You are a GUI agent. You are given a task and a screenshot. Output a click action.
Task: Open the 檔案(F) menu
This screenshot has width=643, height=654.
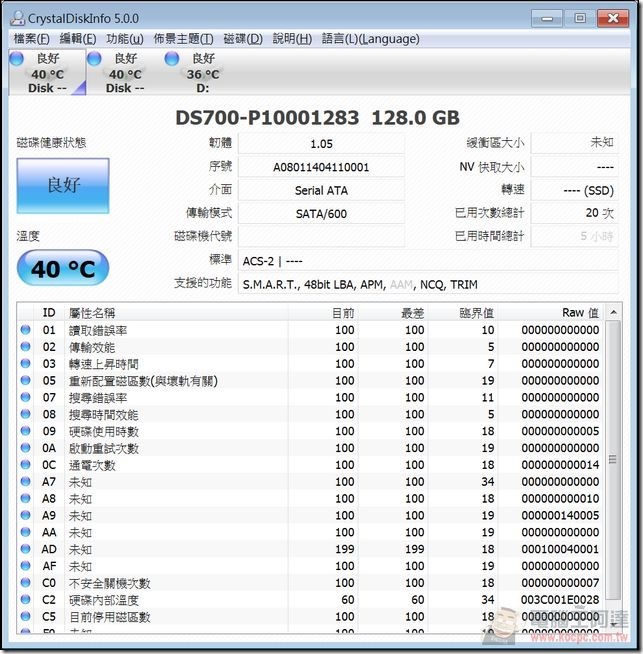31,39
